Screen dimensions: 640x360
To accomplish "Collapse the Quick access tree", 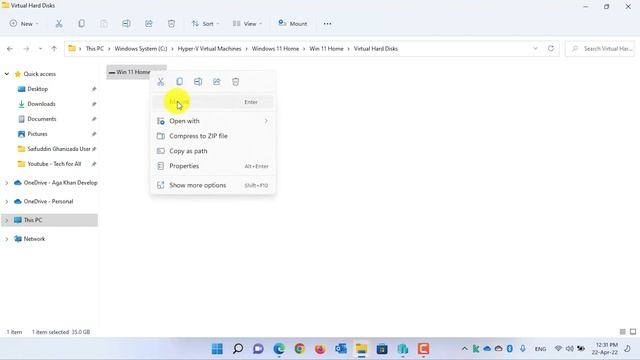I will coord(7,74).
